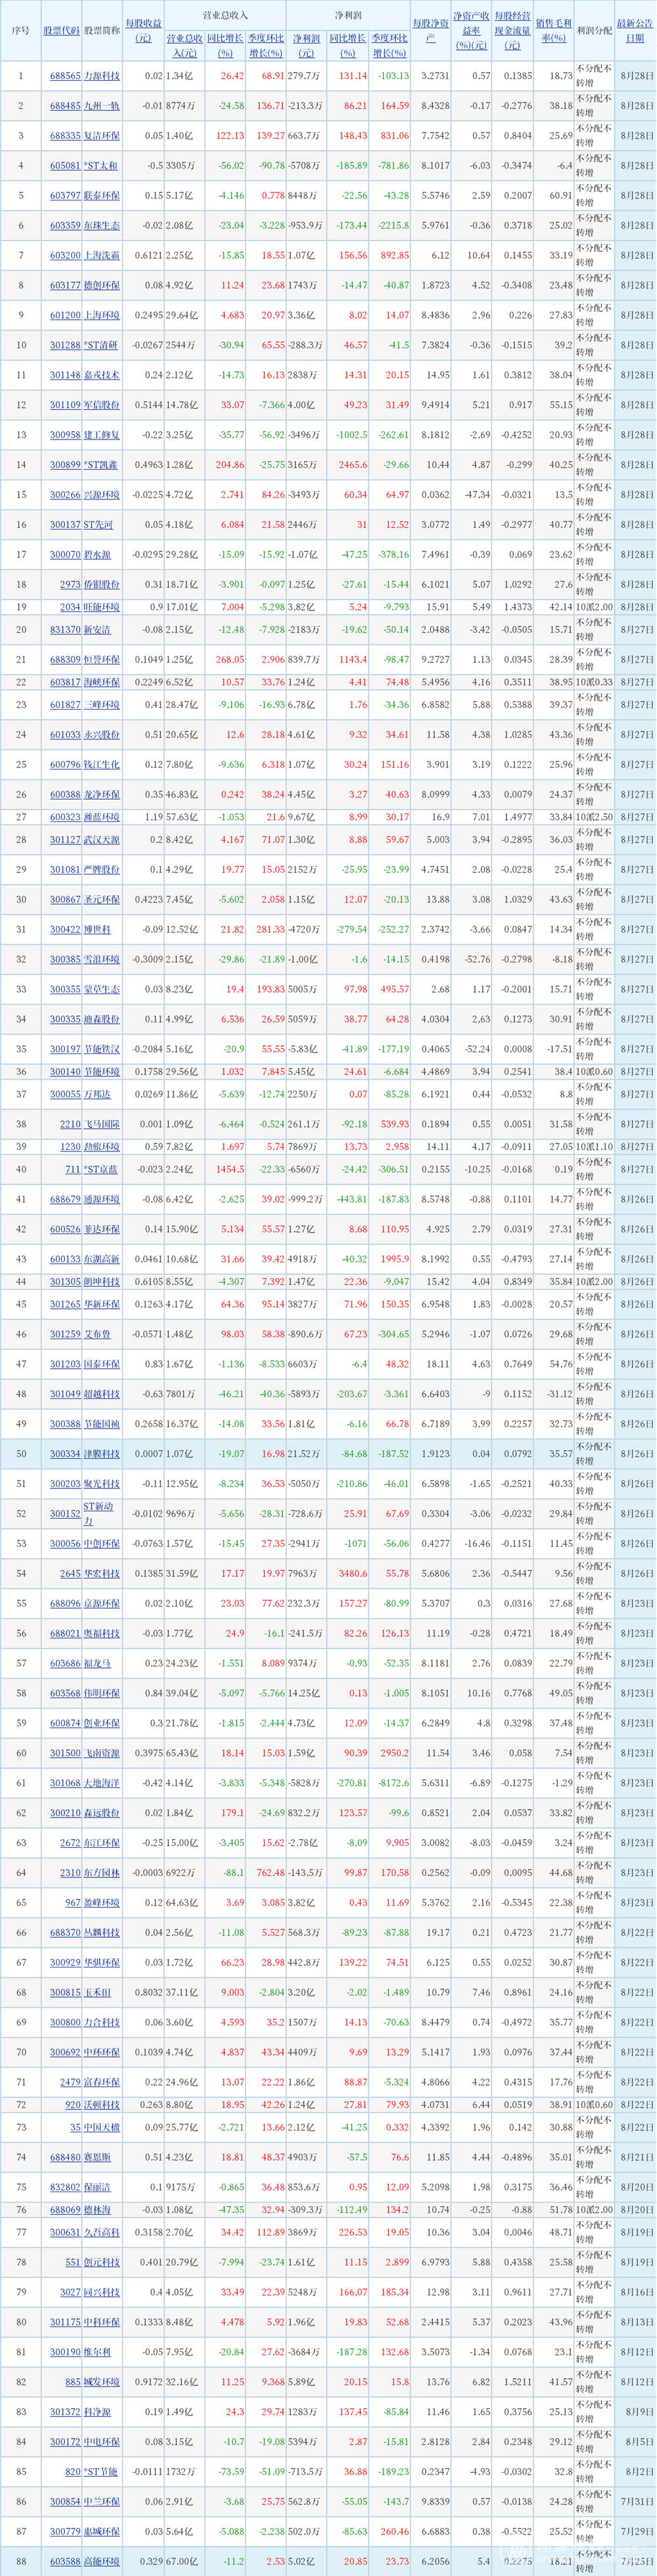The image size is (657, 2576).
Task: Click the 超越科技 stock name link
Action: point(101,1394)
